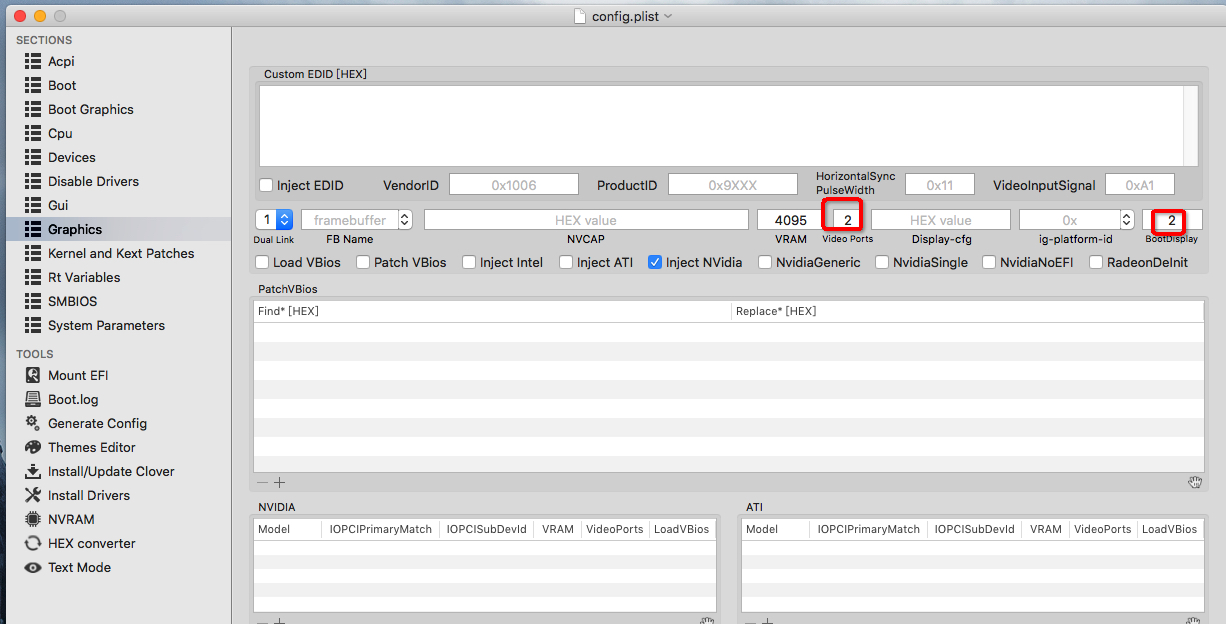Select Disable Drivers list icon
This screenshot has width=1226, height=624.
click(32, 181)
